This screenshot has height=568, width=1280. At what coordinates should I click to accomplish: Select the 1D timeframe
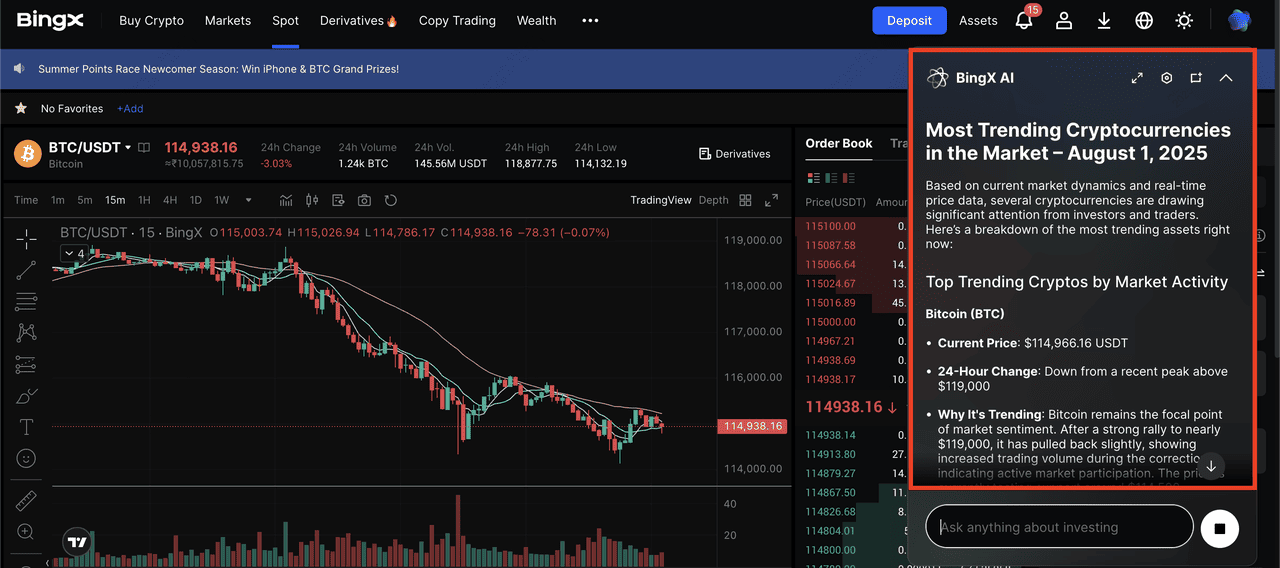point(196,200)
